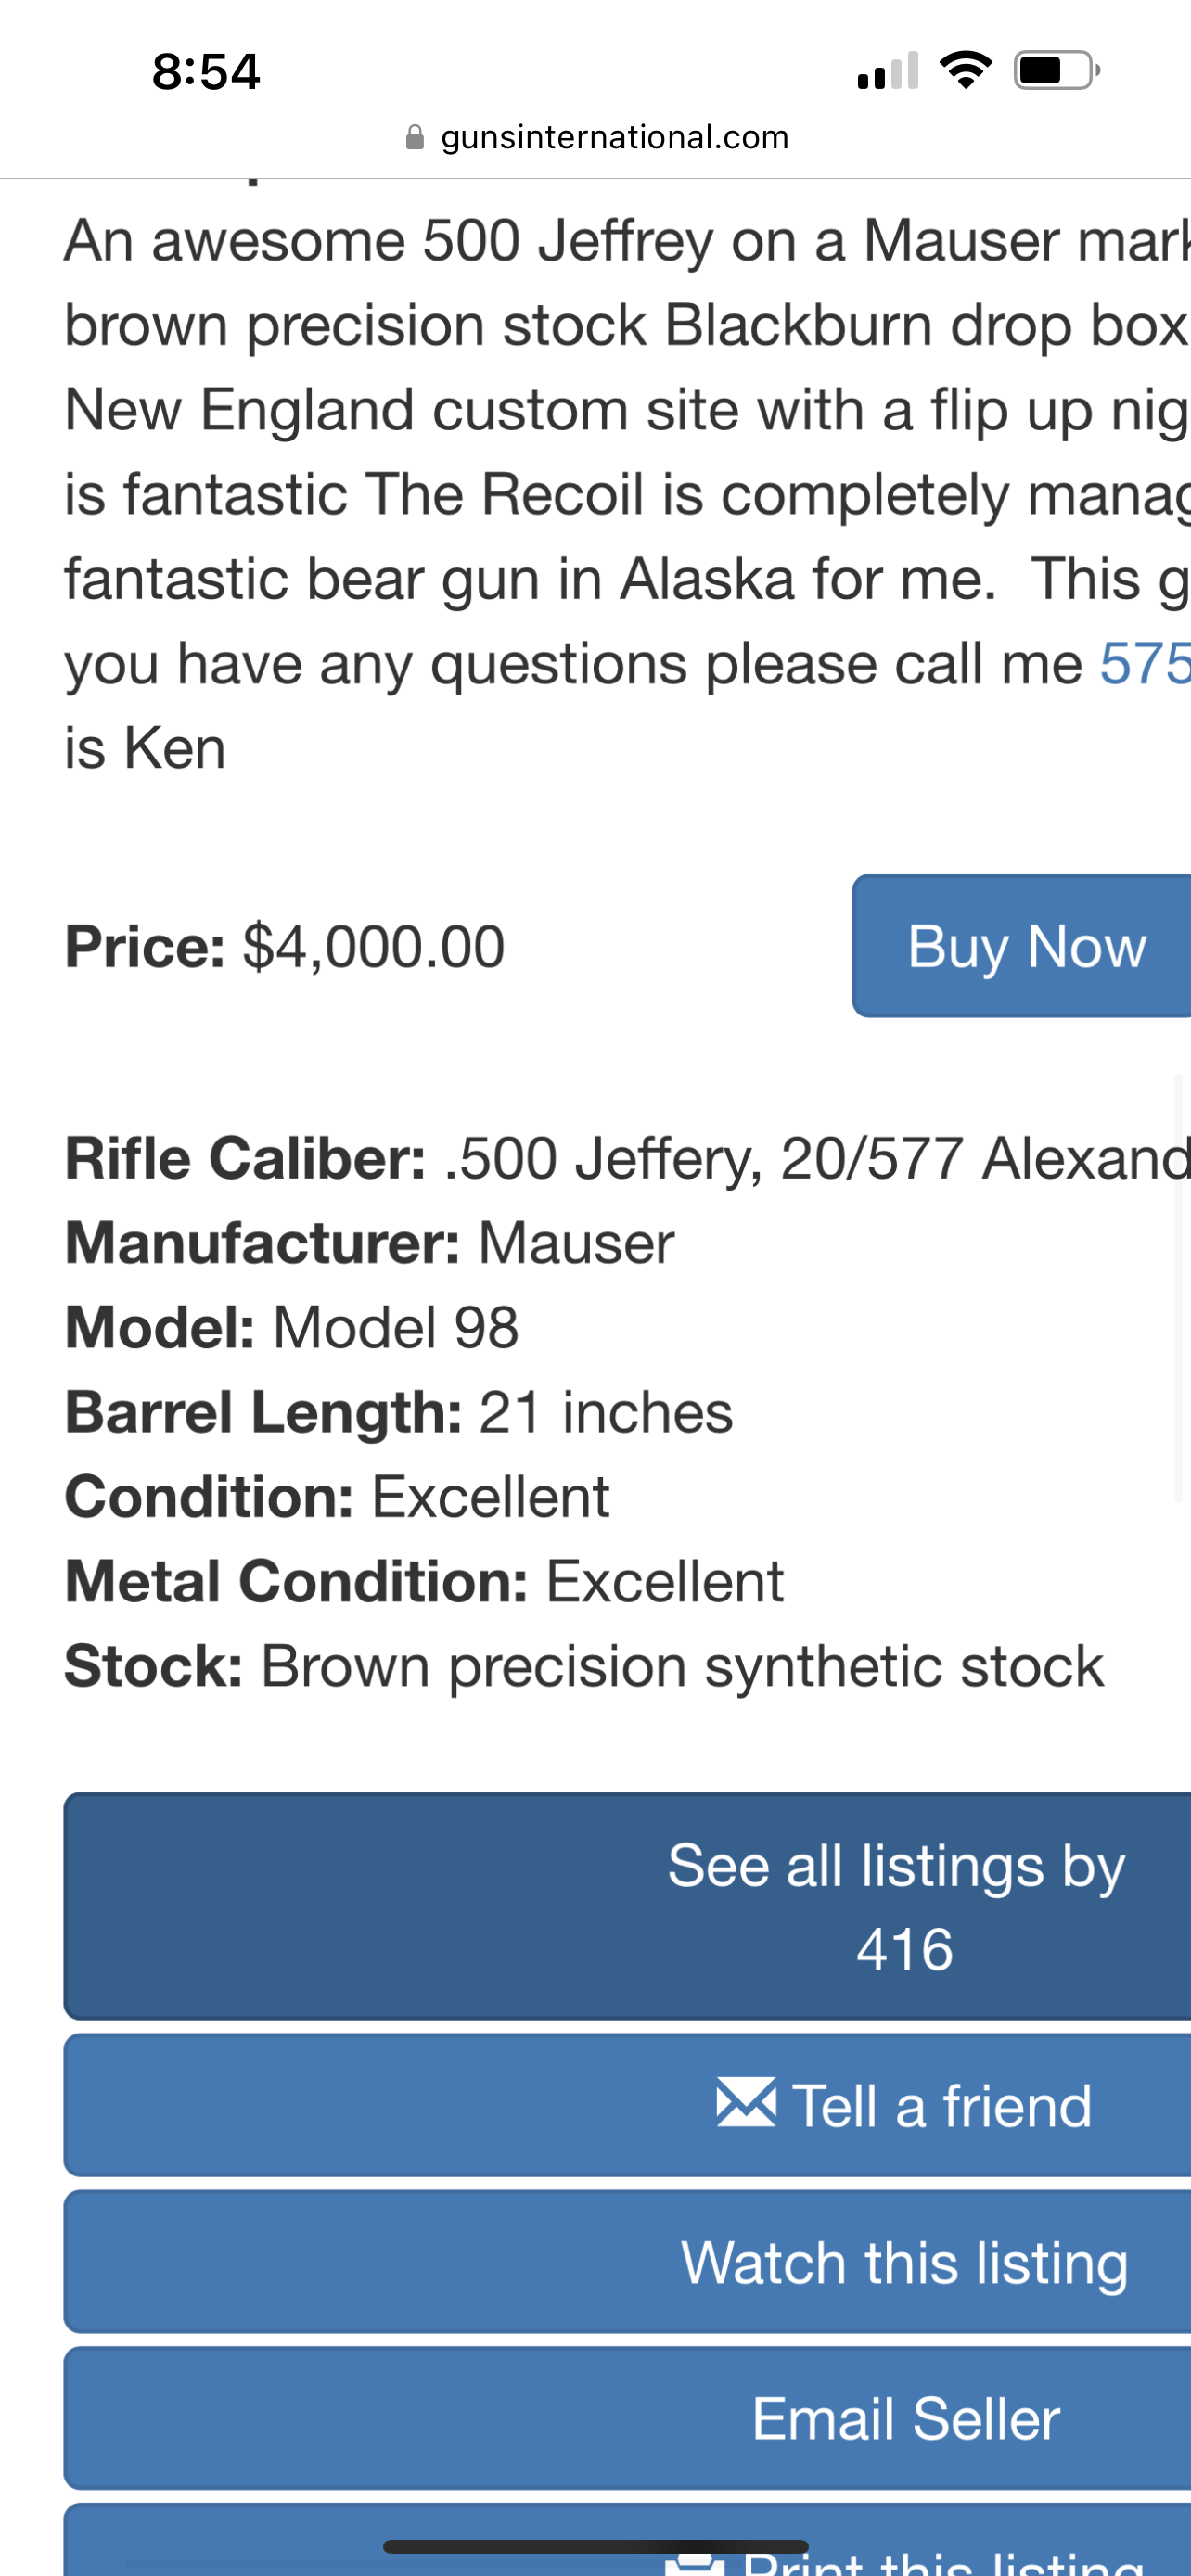This screenshot has height=2576, width=1191.
Task: Tap the blue 575 phone number link
Action: coord(1145,663)
